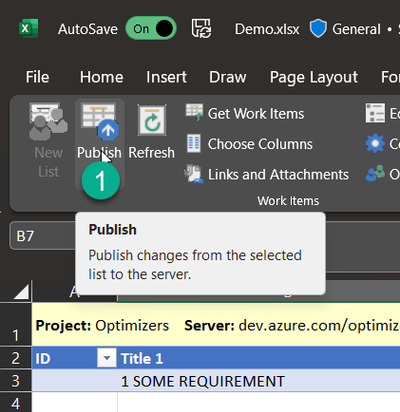Select row 3 header

click(x=16, y=381)
